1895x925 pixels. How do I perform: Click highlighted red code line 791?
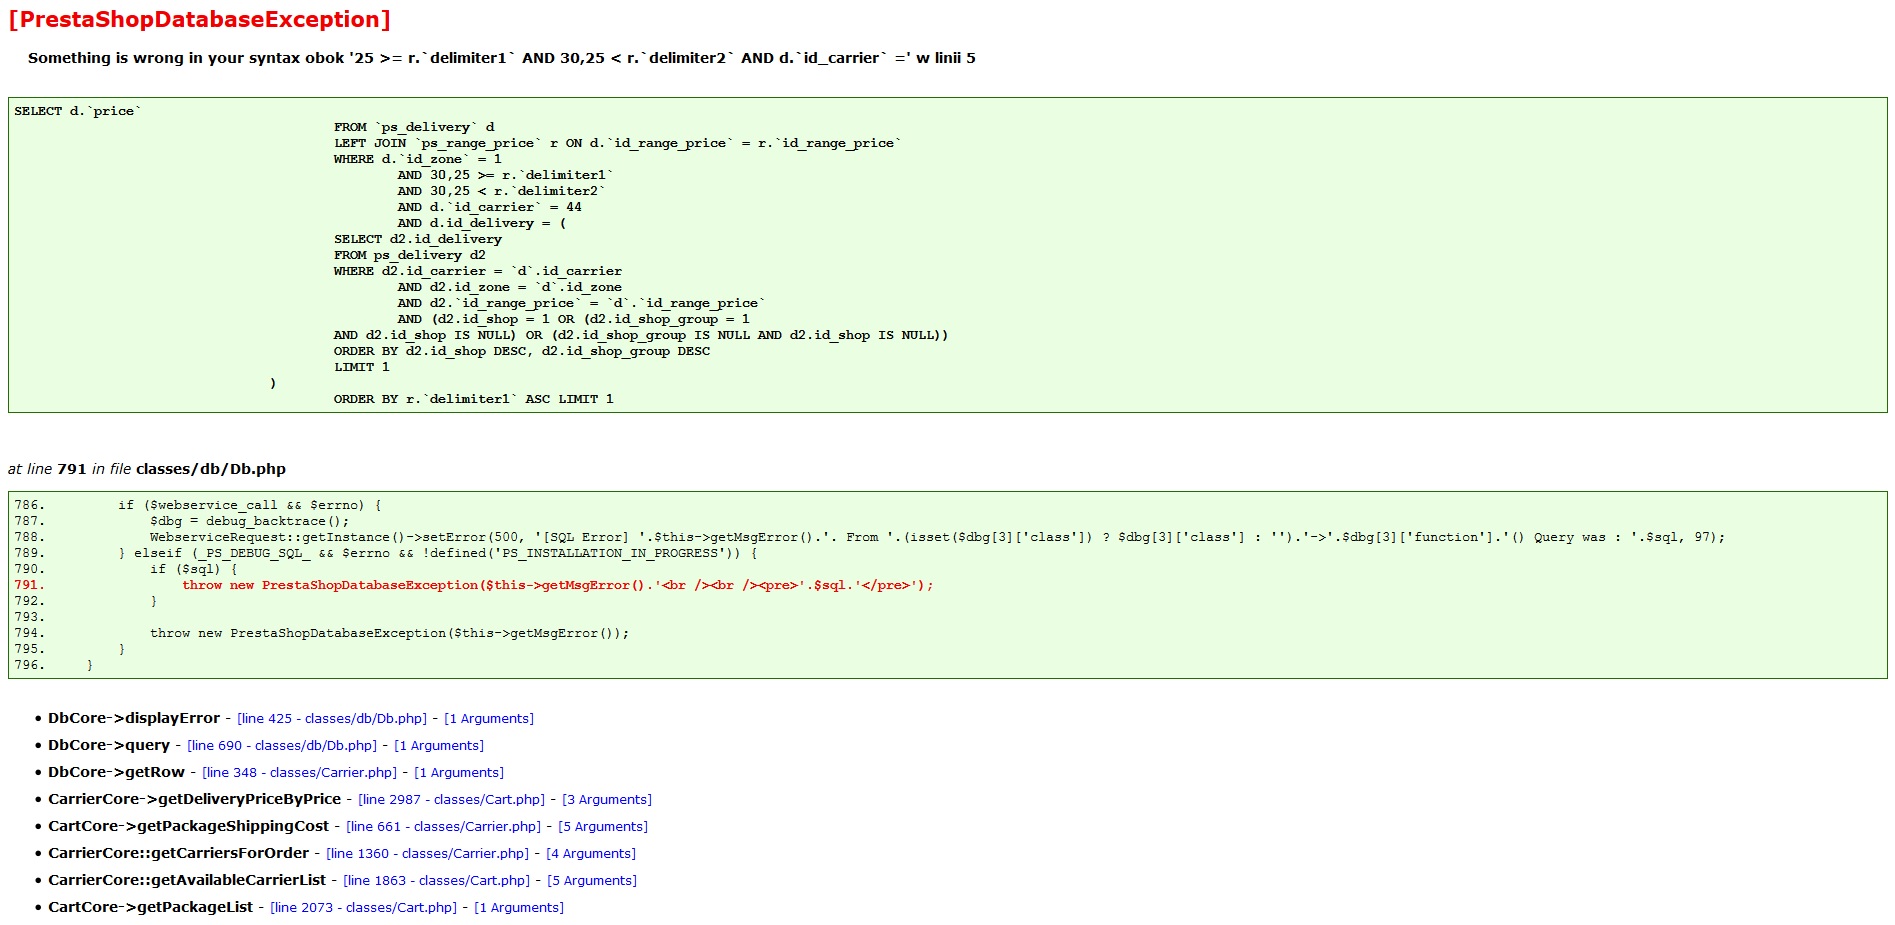tap(557, 585)
